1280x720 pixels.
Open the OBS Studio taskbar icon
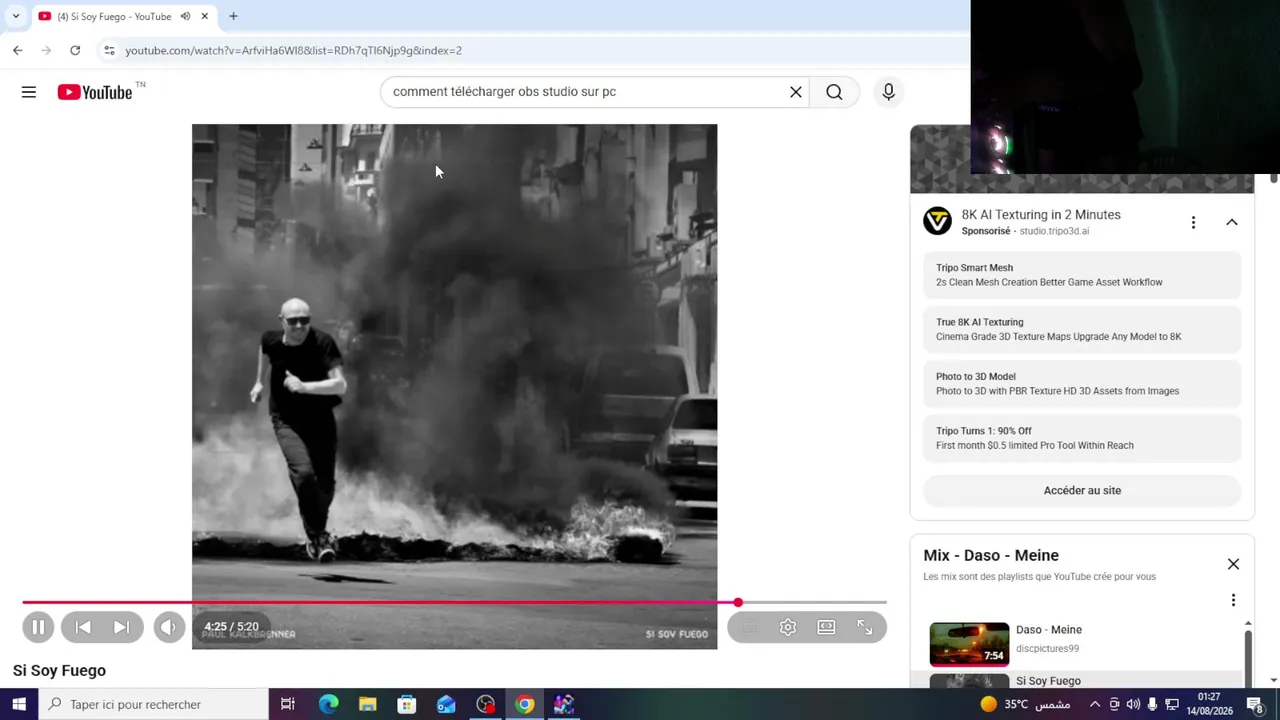(x=485, y=704)
